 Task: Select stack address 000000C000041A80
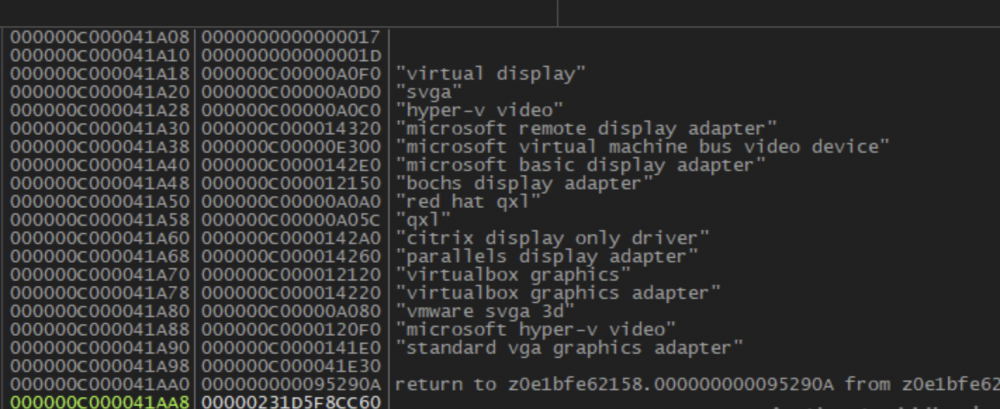click(99, 311)
